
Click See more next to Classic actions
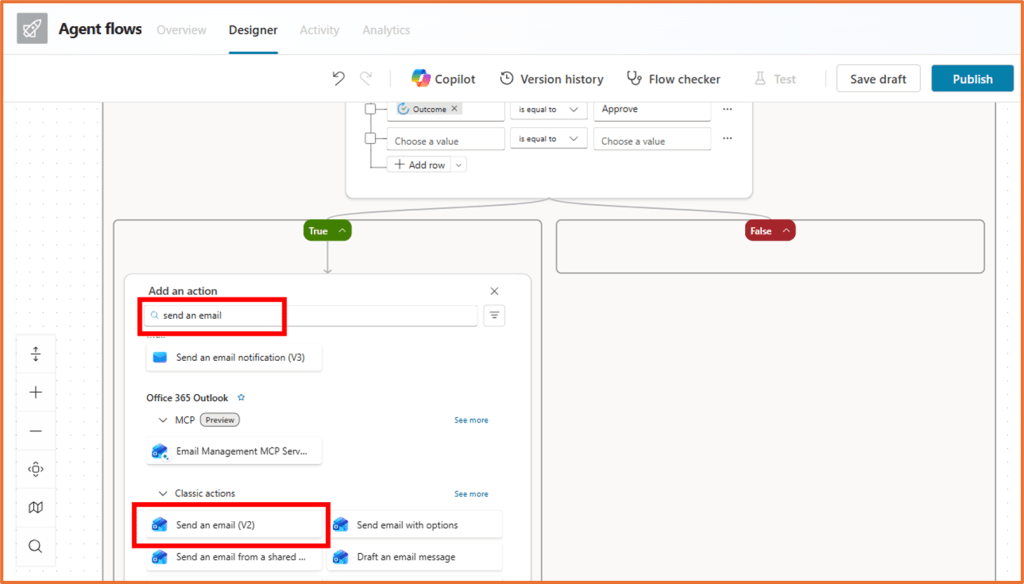[x=471, y=494]
